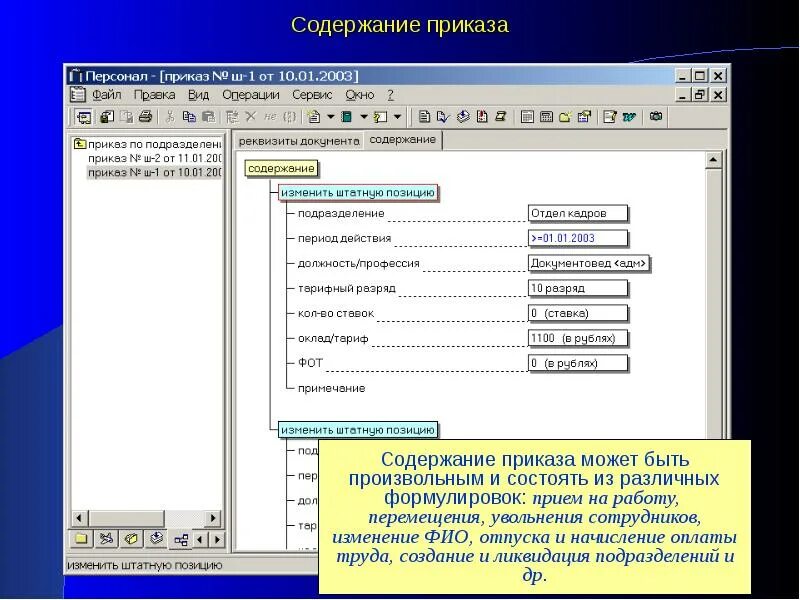Open dropdown arrow beside note pointer icon
This screenshot has width=800, height=600.
(397, 117)
